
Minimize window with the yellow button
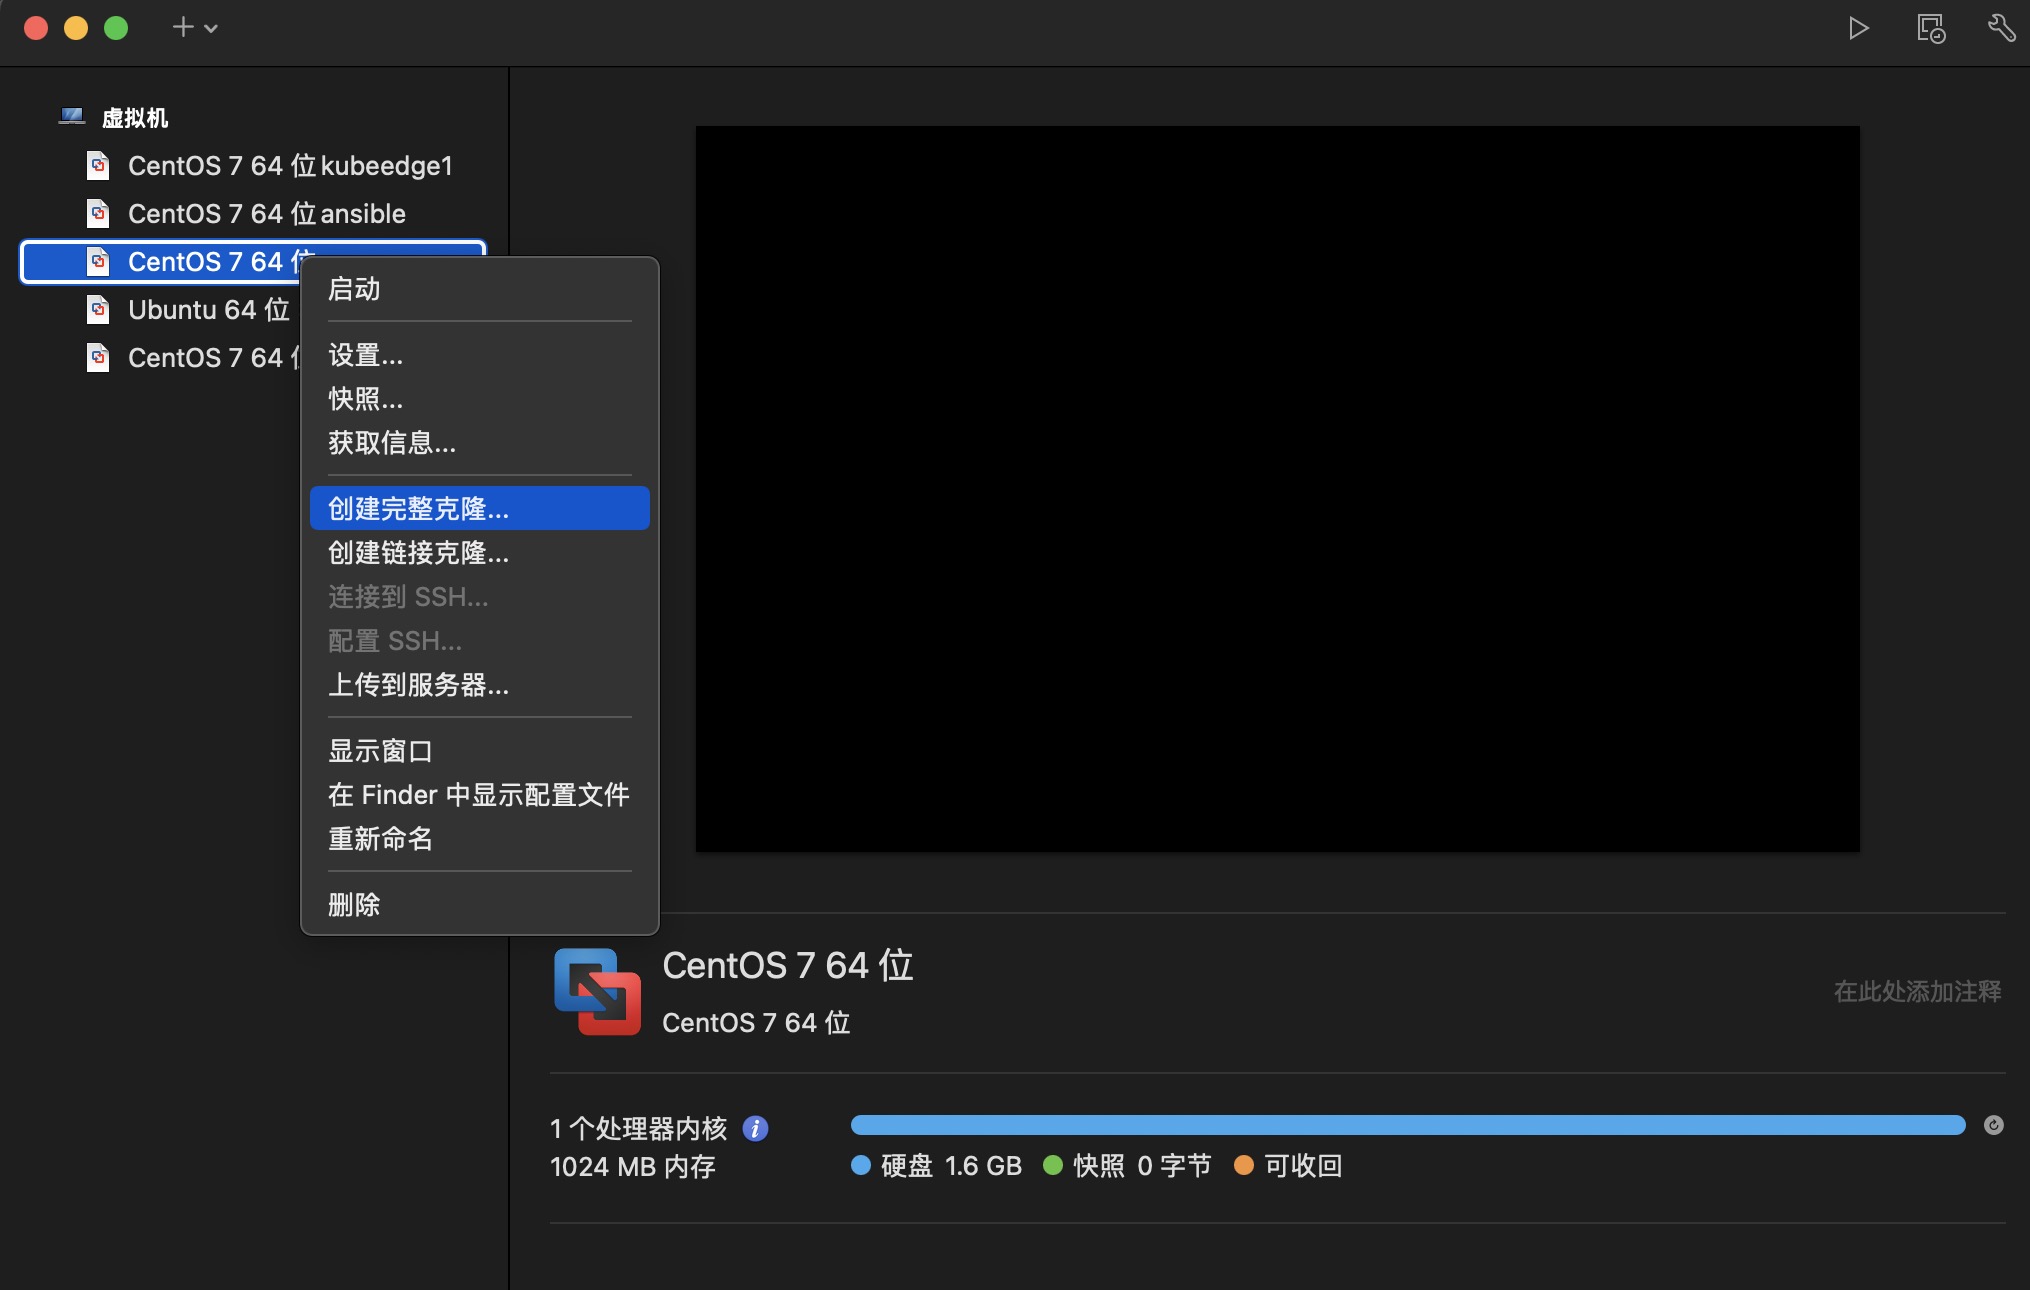click(x=76, y=28)
